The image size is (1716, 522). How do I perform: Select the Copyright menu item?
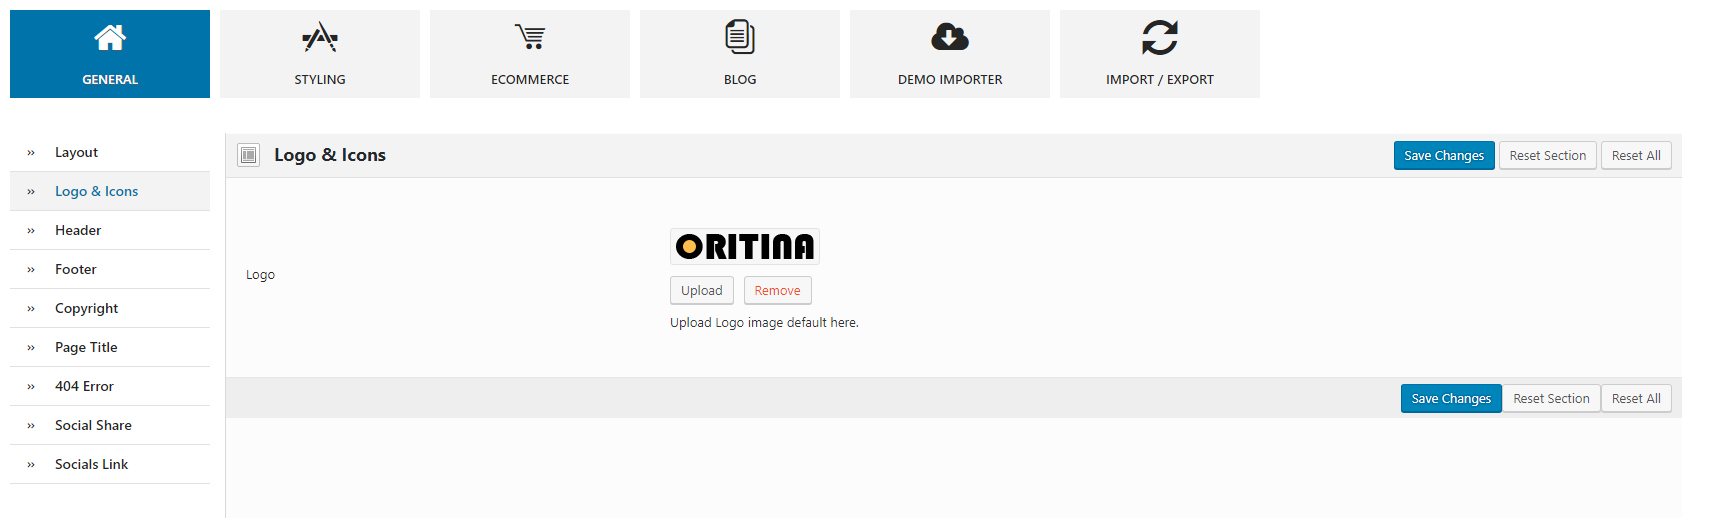110,308
